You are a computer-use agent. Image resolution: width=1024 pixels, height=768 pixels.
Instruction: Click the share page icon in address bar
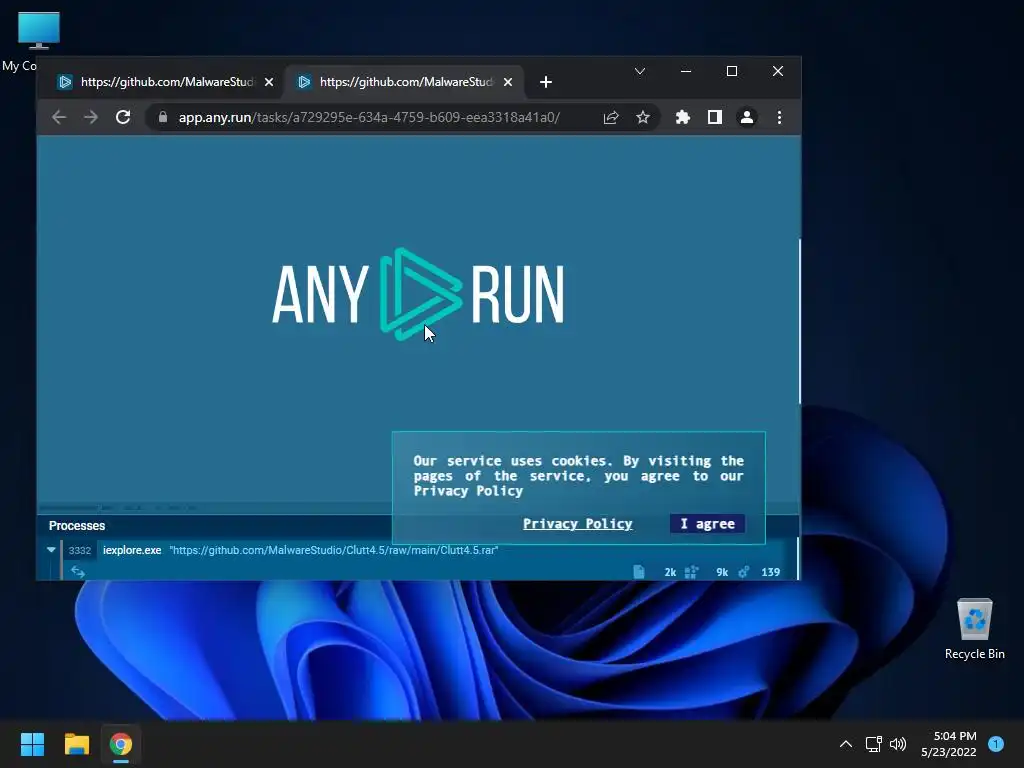(611, 118)
